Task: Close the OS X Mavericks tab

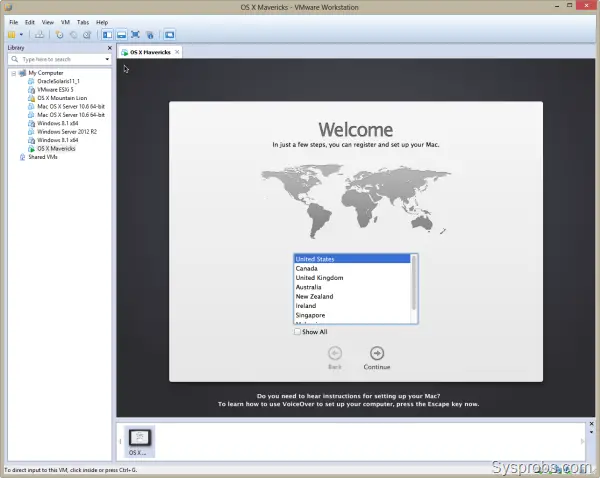Action: [177, 52]
